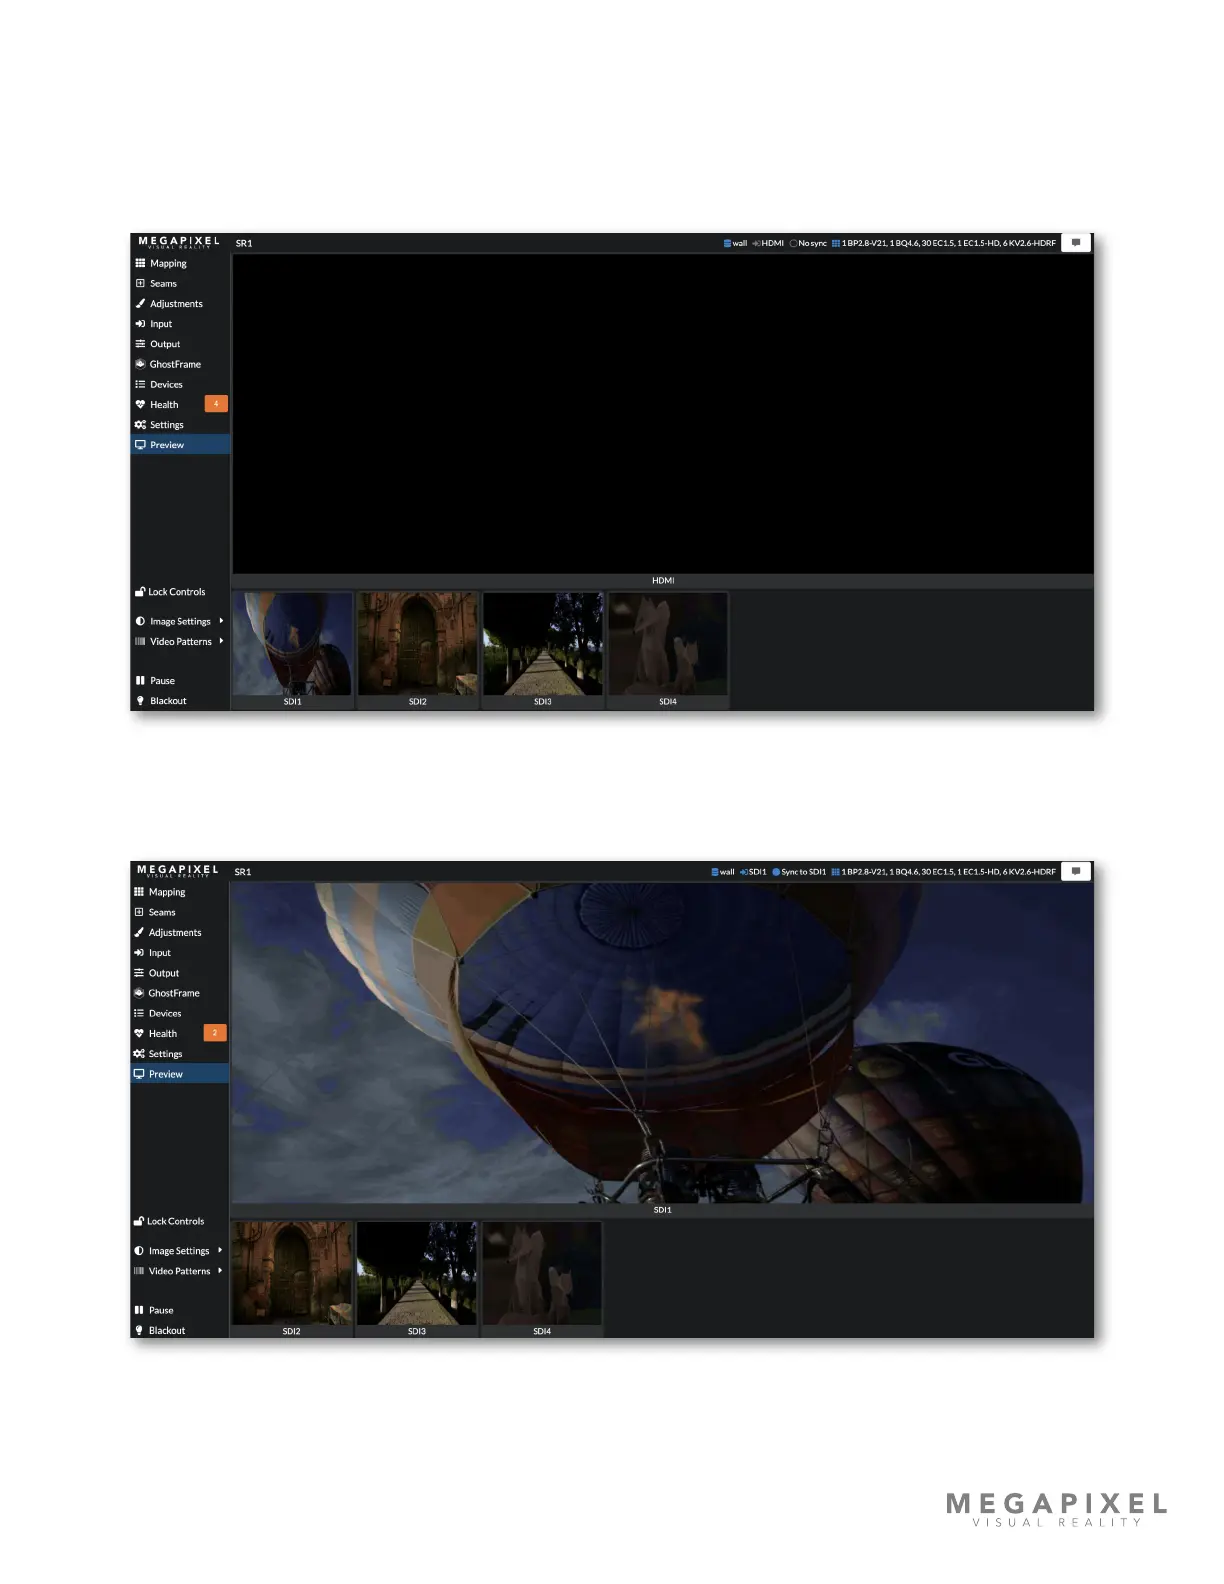Expand Video Patterns arrow in the bottom sidebar
Screen dimensions: 1224x1584
point(220,1271)
